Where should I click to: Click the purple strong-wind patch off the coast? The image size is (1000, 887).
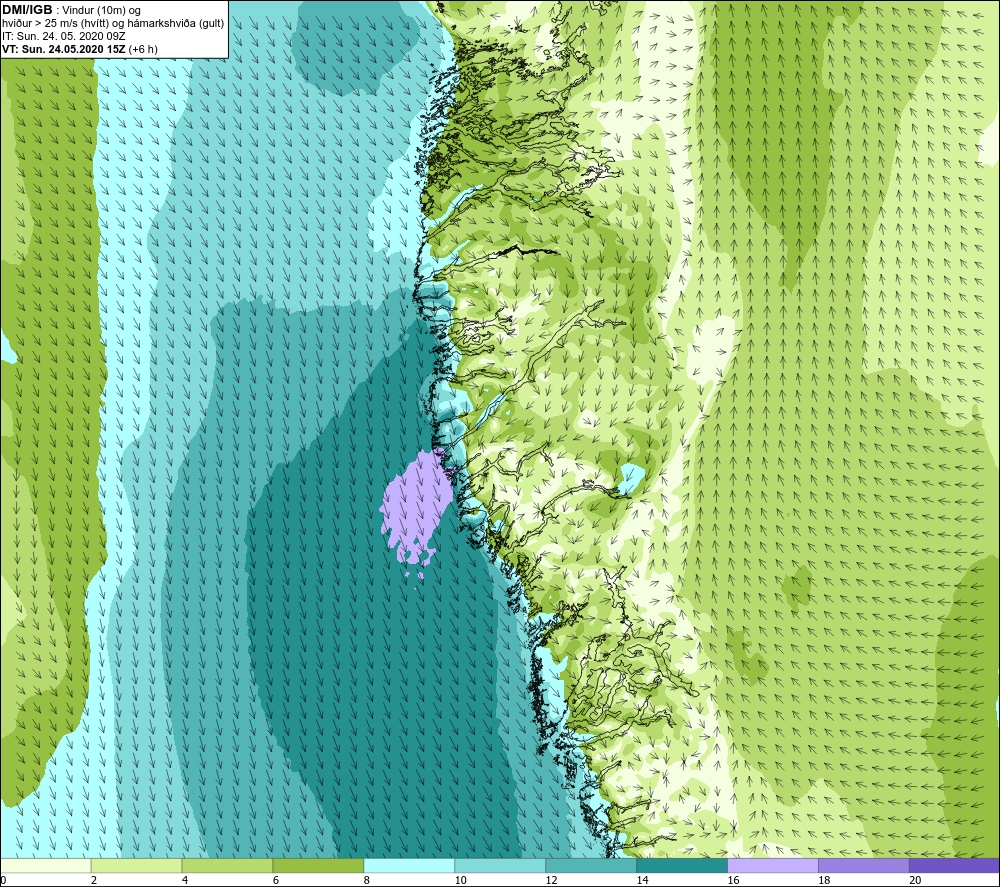tap(416, 507)
